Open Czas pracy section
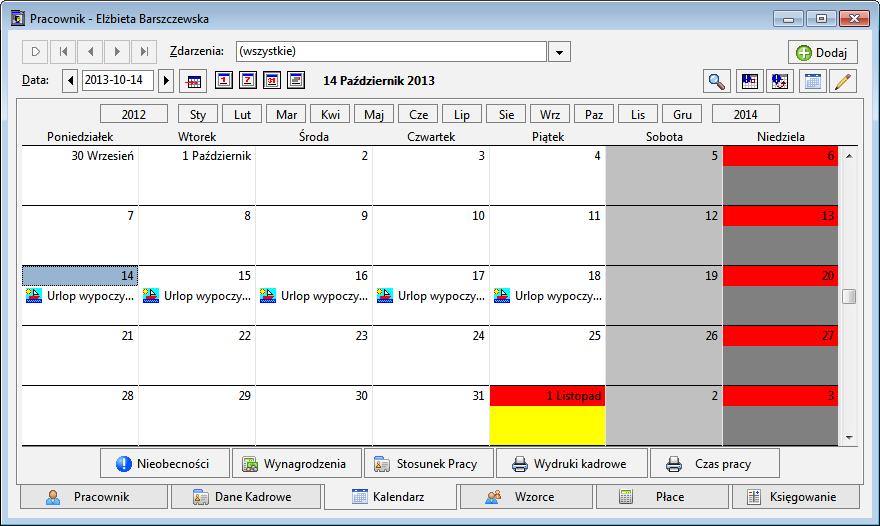This screenshot has width=880, height=526. coord(714,463)
